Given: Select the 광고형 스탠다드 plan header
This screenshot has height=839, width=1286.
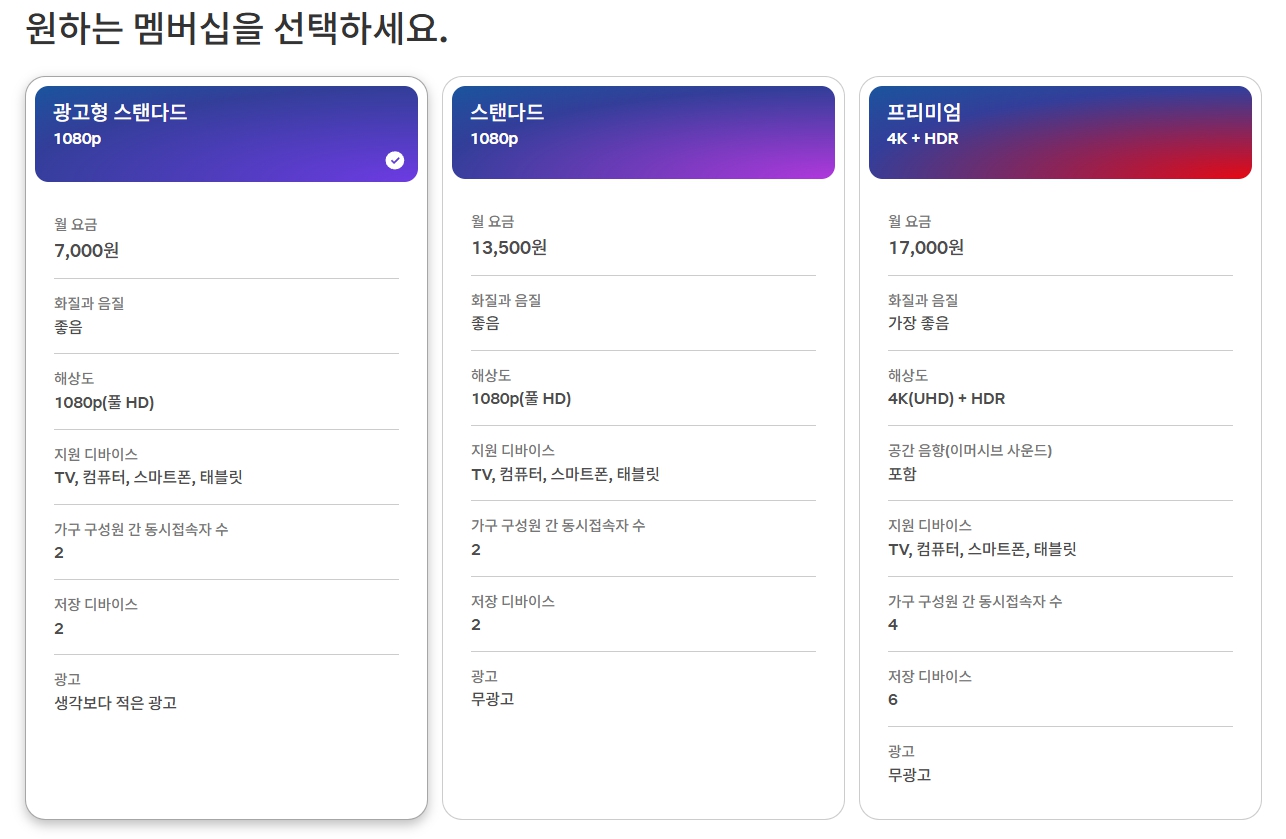Looking at the screenshot, I should 226,134.
